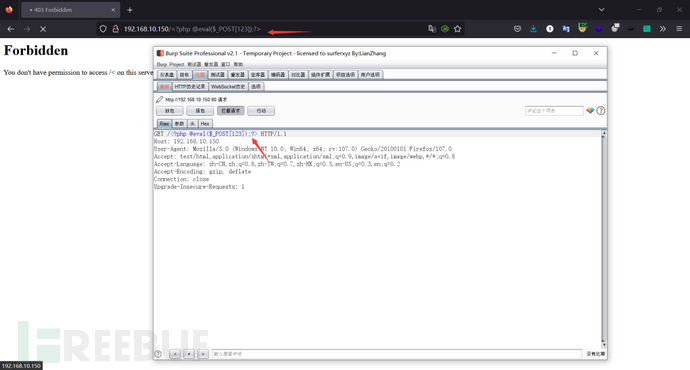This screenshot has height=370, width=690.
Task: Open the 窗口 menu in Burp
Action: pos(225,64)
